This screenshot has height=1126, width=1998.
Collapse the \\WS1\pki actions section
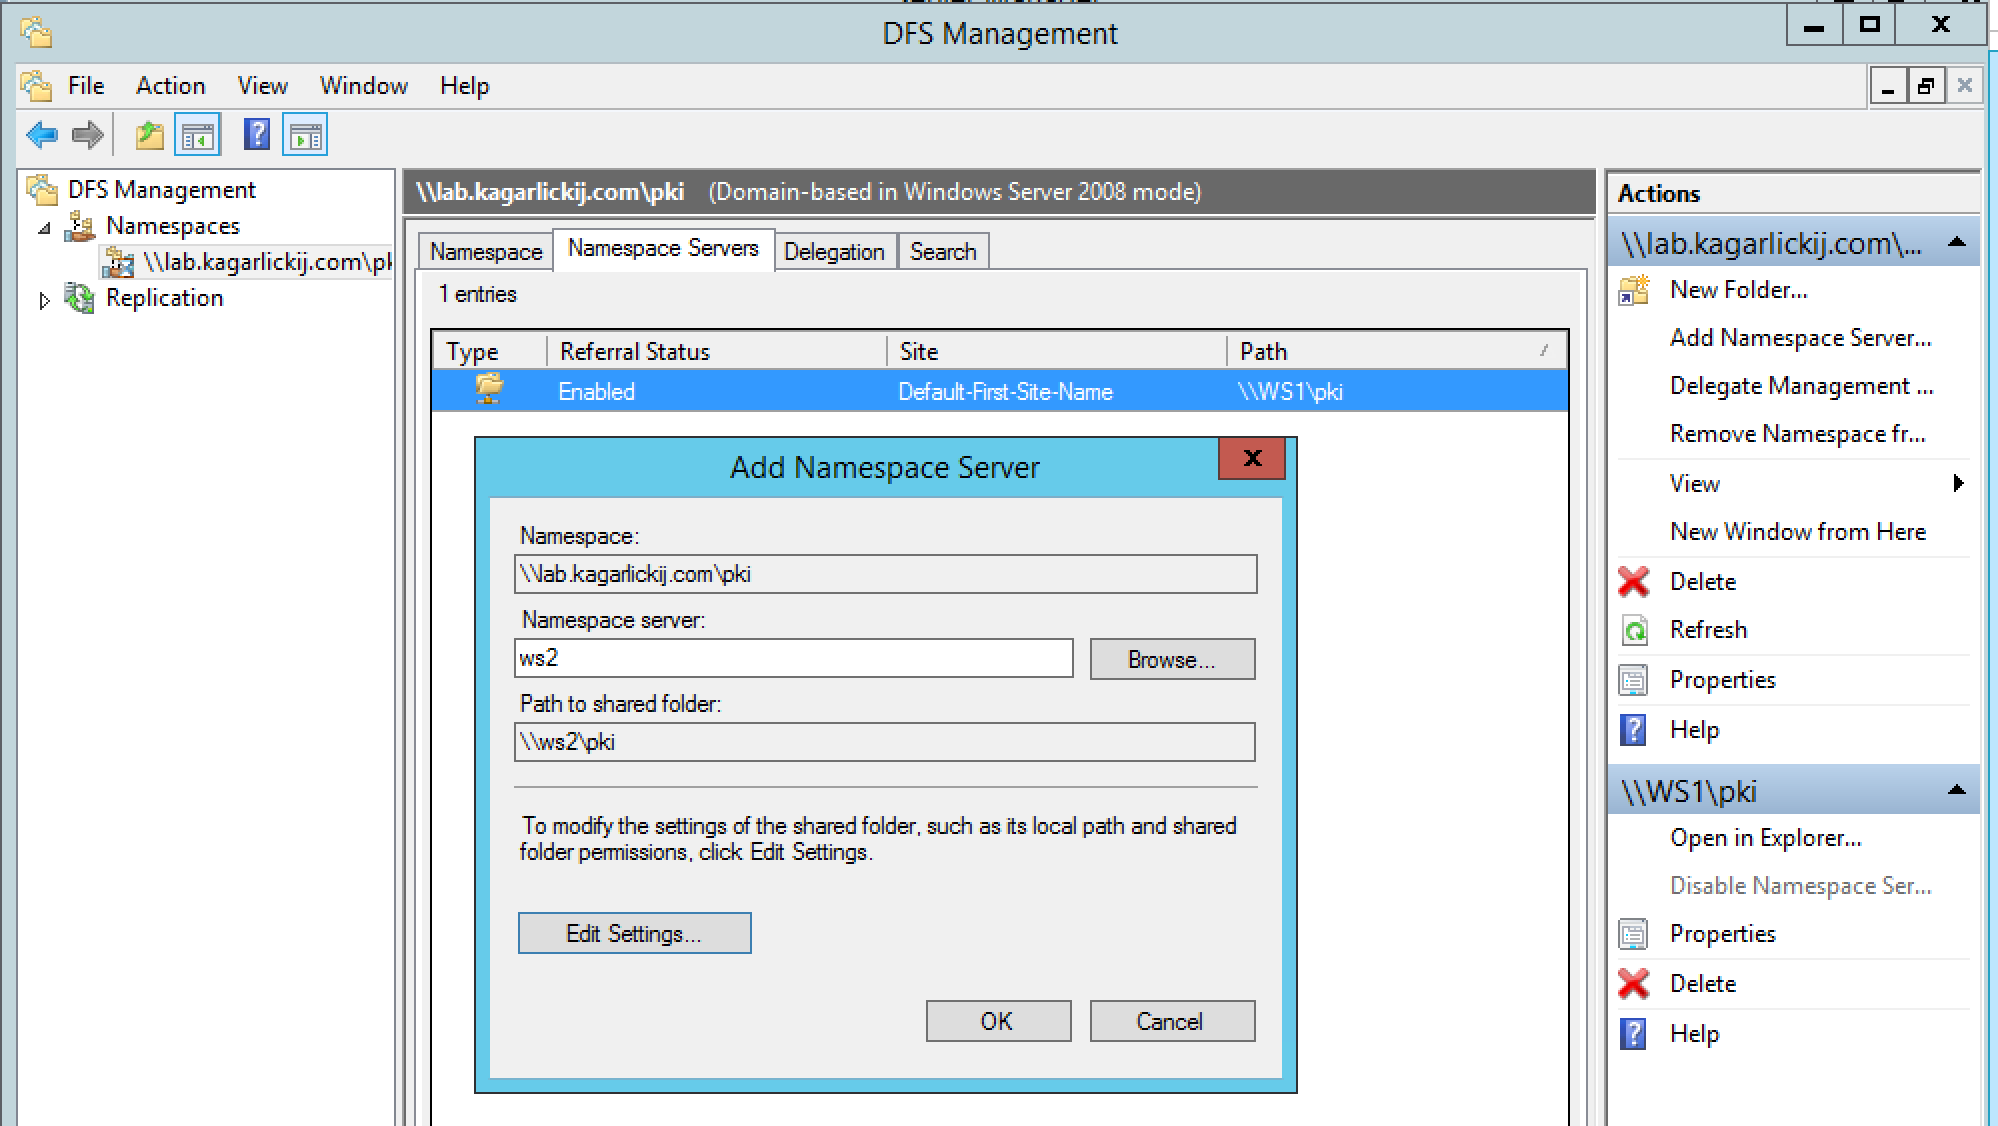click(1956, 791)
